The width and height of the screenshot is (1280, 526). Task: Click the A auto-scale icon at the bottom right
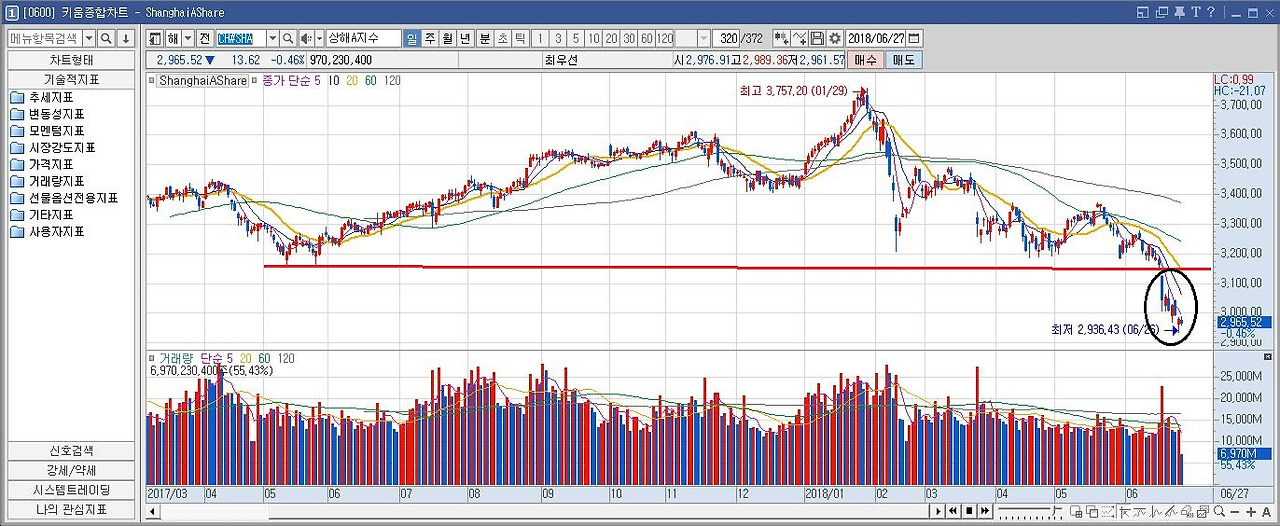tap(1267, 512)
